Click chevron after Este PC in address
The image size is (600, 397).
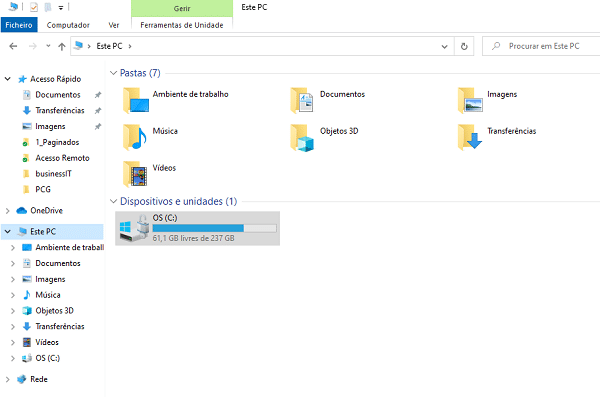130,46
